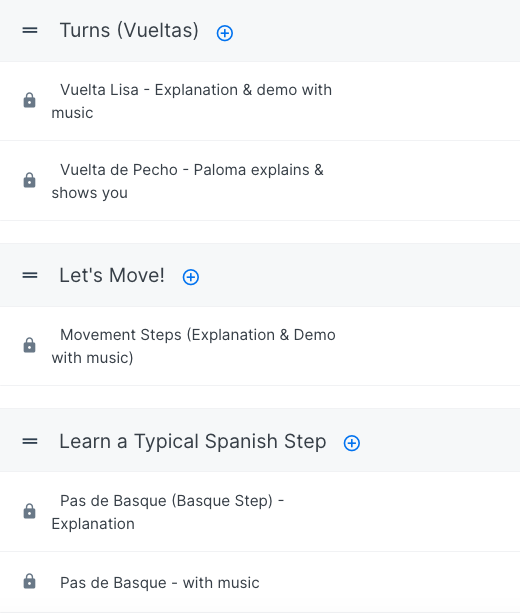520x613 pixels.
Task: Open the Vuelta Lisa explanation and demo lesson
Action: coord(192,101)
